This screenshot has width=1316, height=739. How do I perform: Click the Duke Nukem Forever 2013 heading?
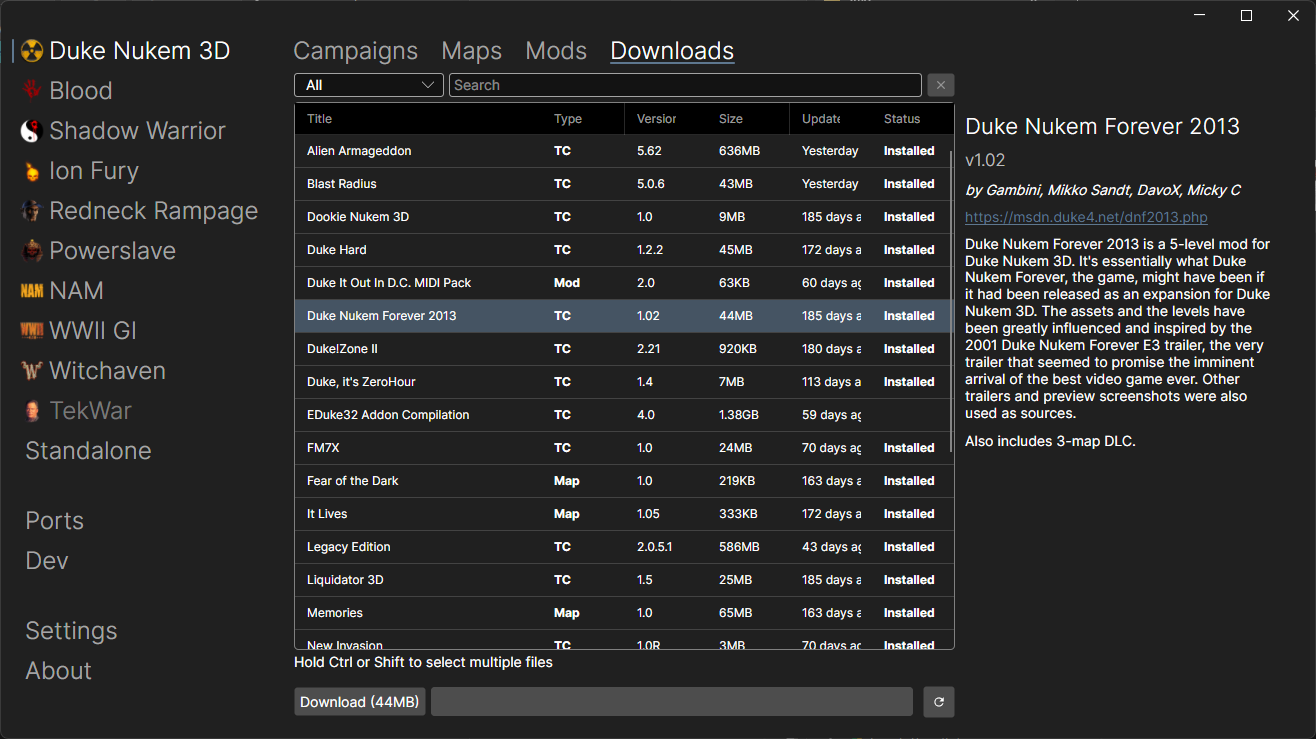coord(1102,127)
